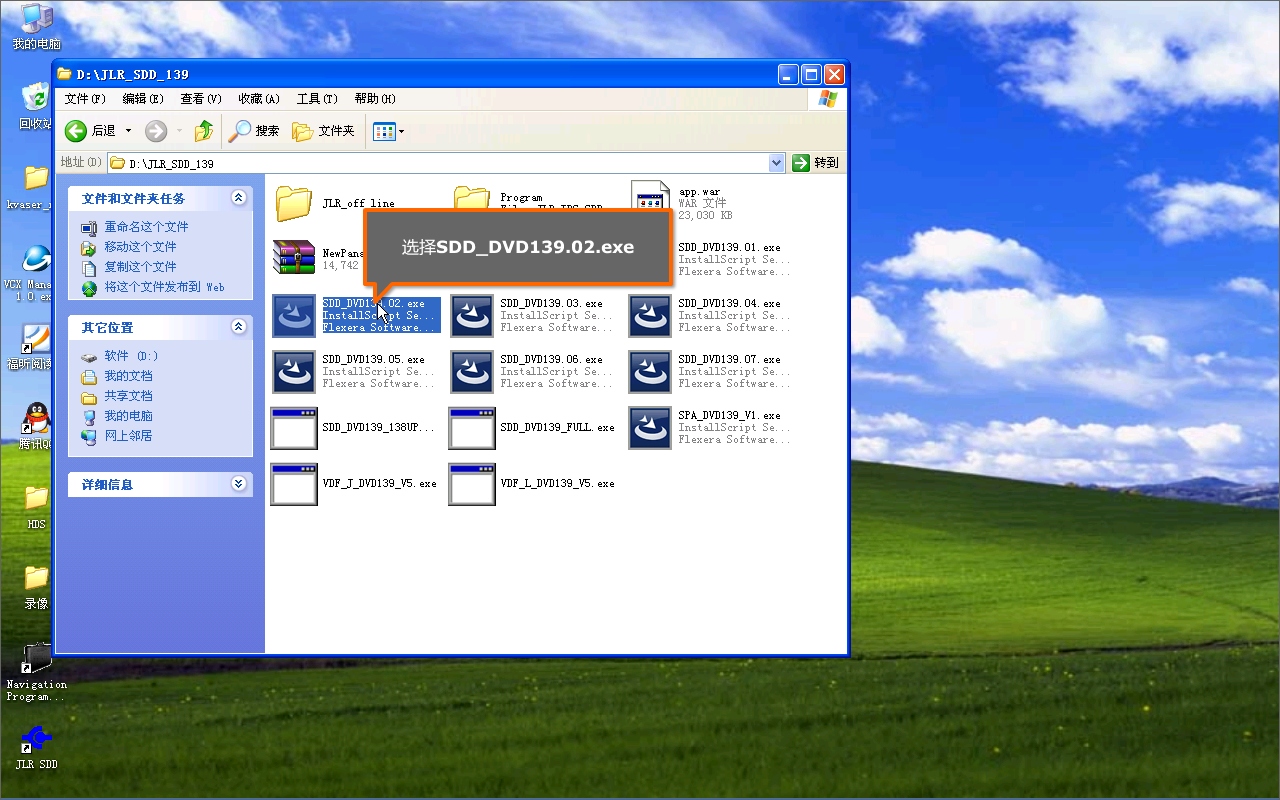Click the 转到 (Go) button
1280x800 pixels.
pos(816,163)
